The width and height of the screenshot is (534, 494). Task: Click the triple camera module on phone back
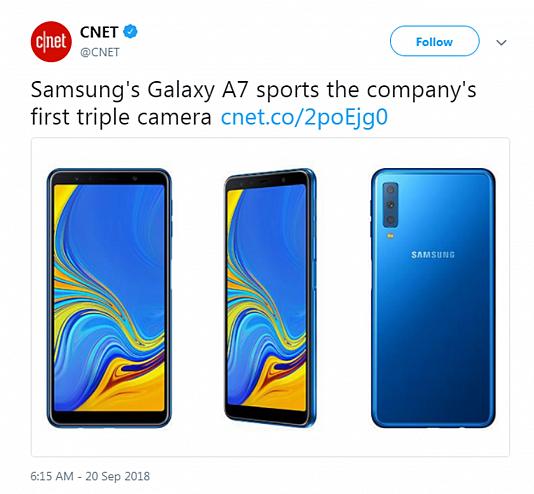(390, 205)
